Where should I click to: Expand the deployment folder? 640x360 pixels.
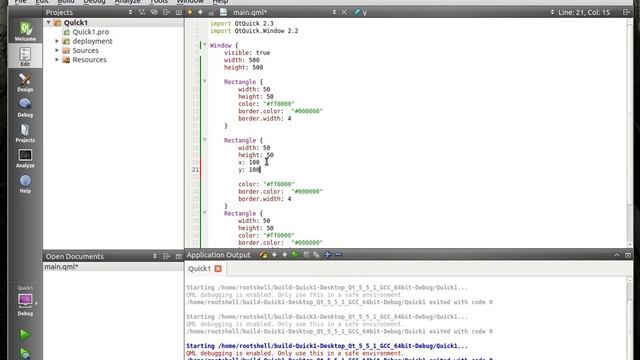pos(57,41)
